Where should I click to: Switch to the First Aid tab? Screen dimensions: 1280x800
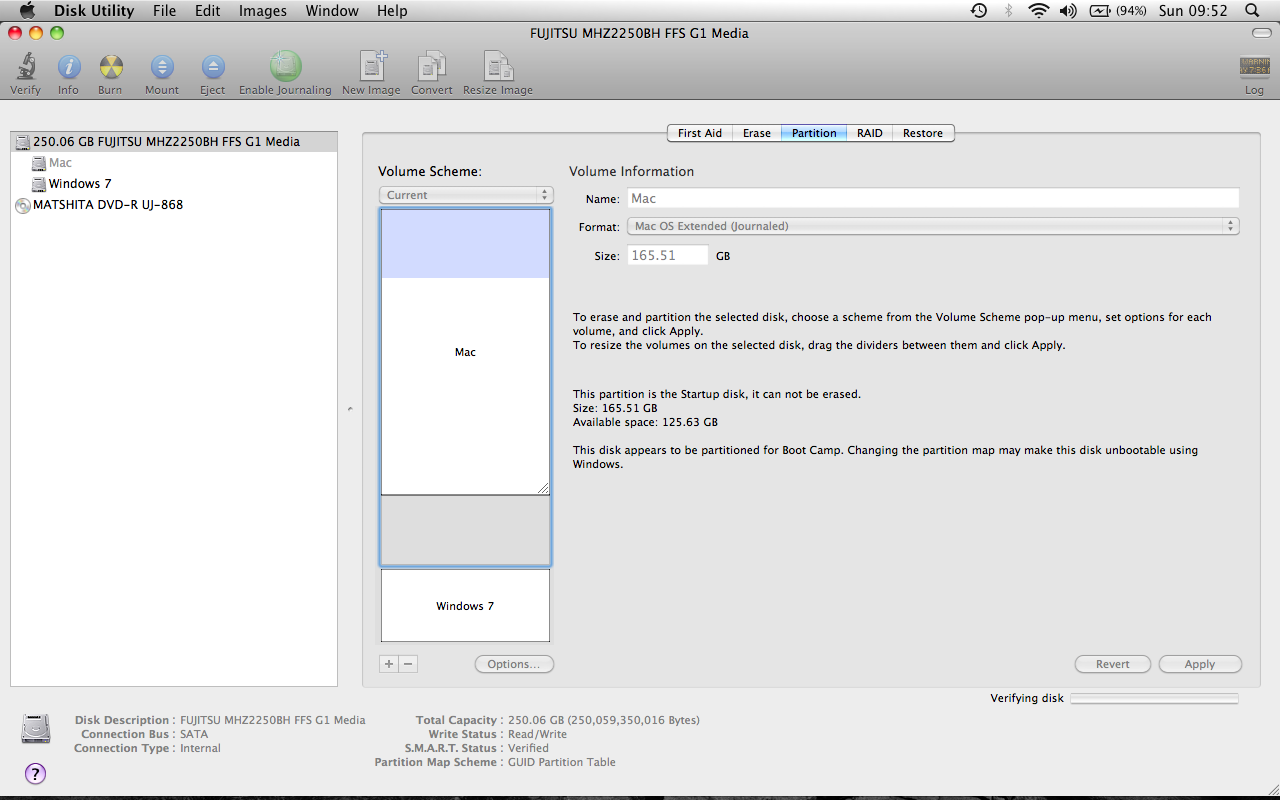(700, 133)
